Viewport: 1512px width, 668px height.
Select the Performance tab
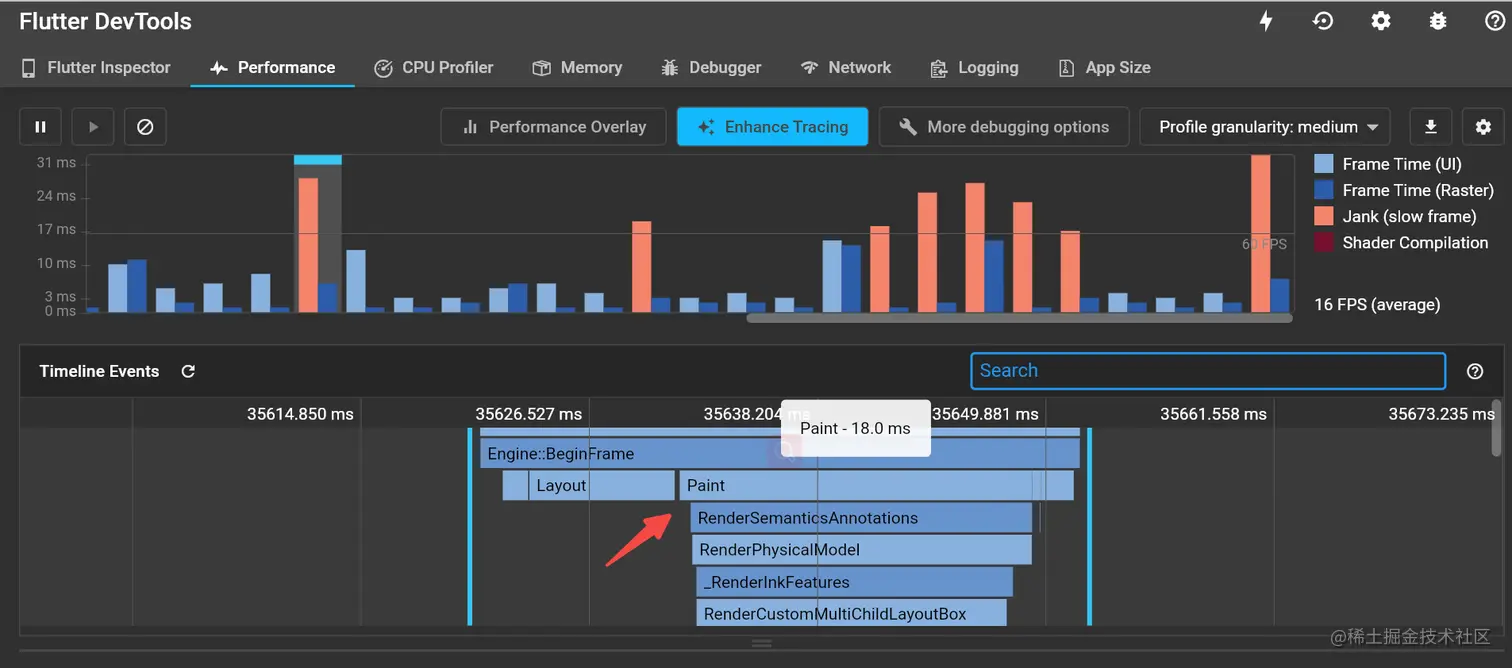[x=273, y=67]
